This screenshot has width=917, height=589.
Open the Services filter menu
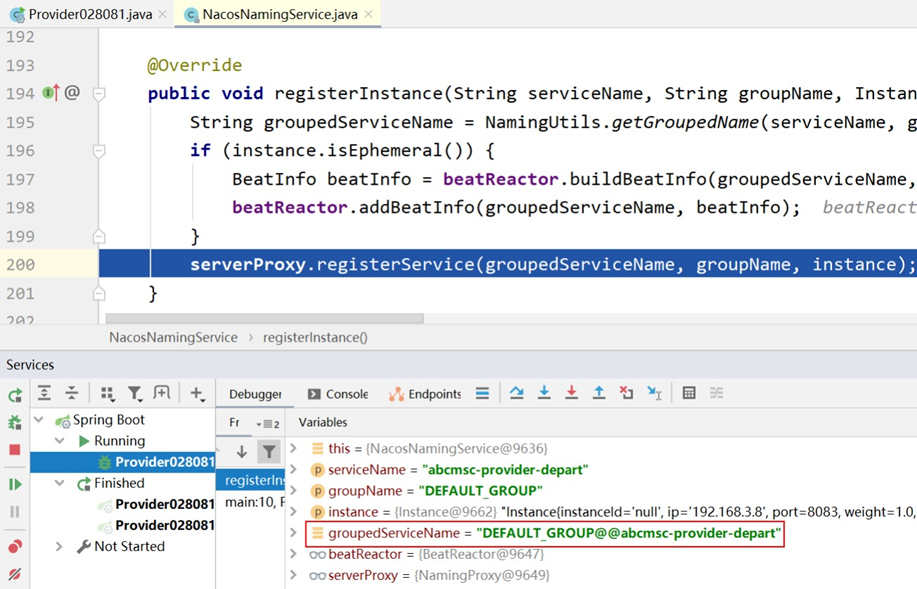(x=135, y=394)
